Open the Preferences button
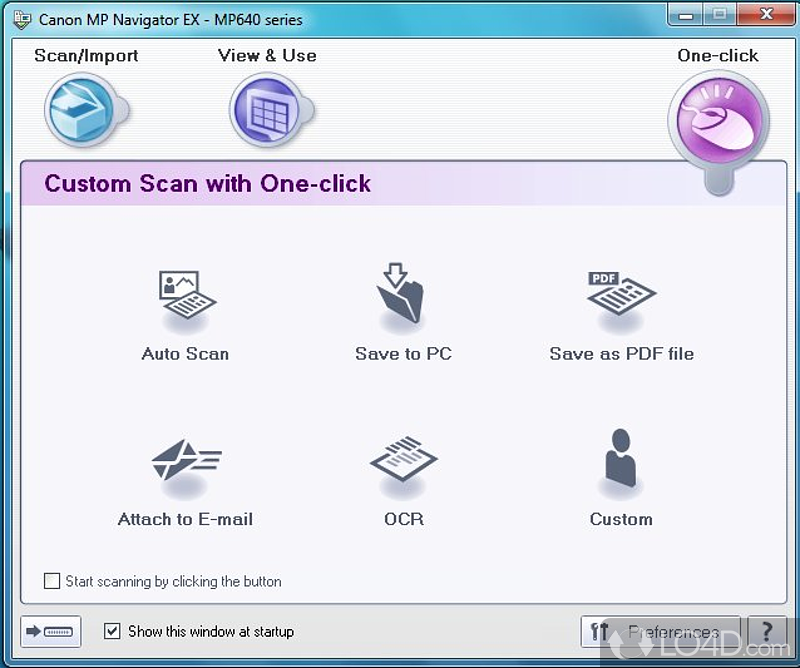Screen dimensions: 800x668 coord(661,632)
